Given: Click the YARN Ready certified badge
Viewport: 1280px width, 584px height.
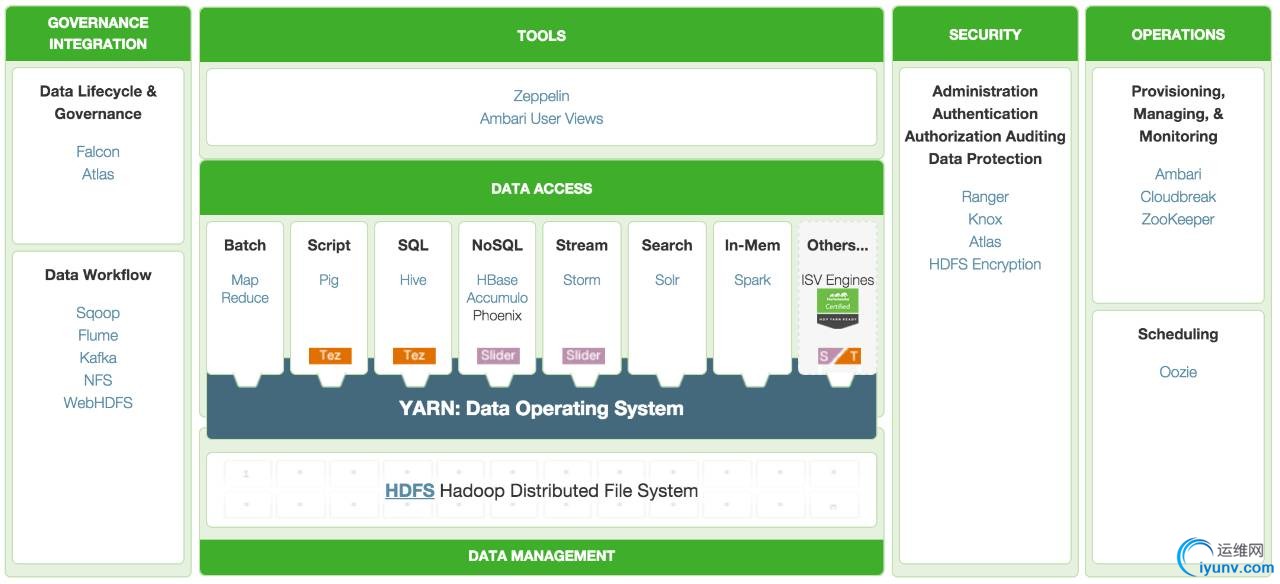Looking at the screenshot, I should (x=837, y=308).
